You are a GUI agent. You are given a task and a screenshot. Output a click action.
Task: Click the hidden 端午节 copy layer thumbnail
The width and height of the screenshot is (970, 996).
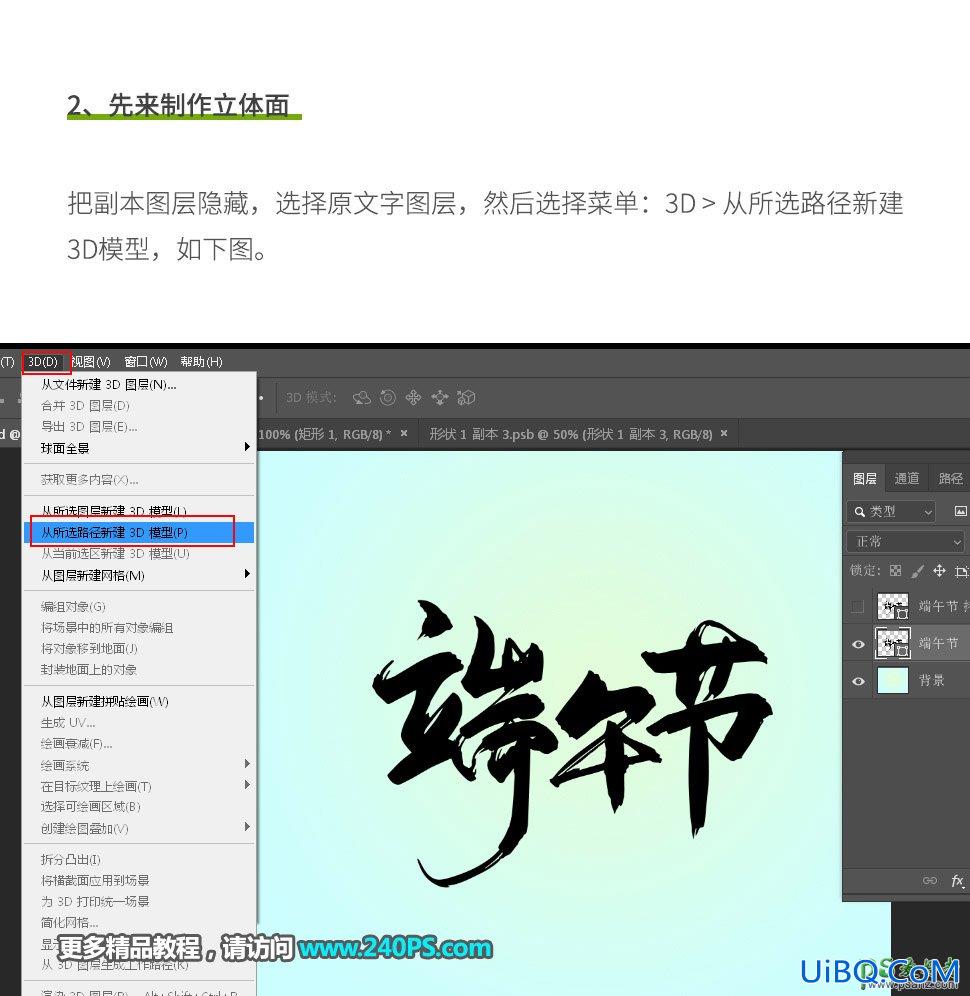click(x=893, y=607)
